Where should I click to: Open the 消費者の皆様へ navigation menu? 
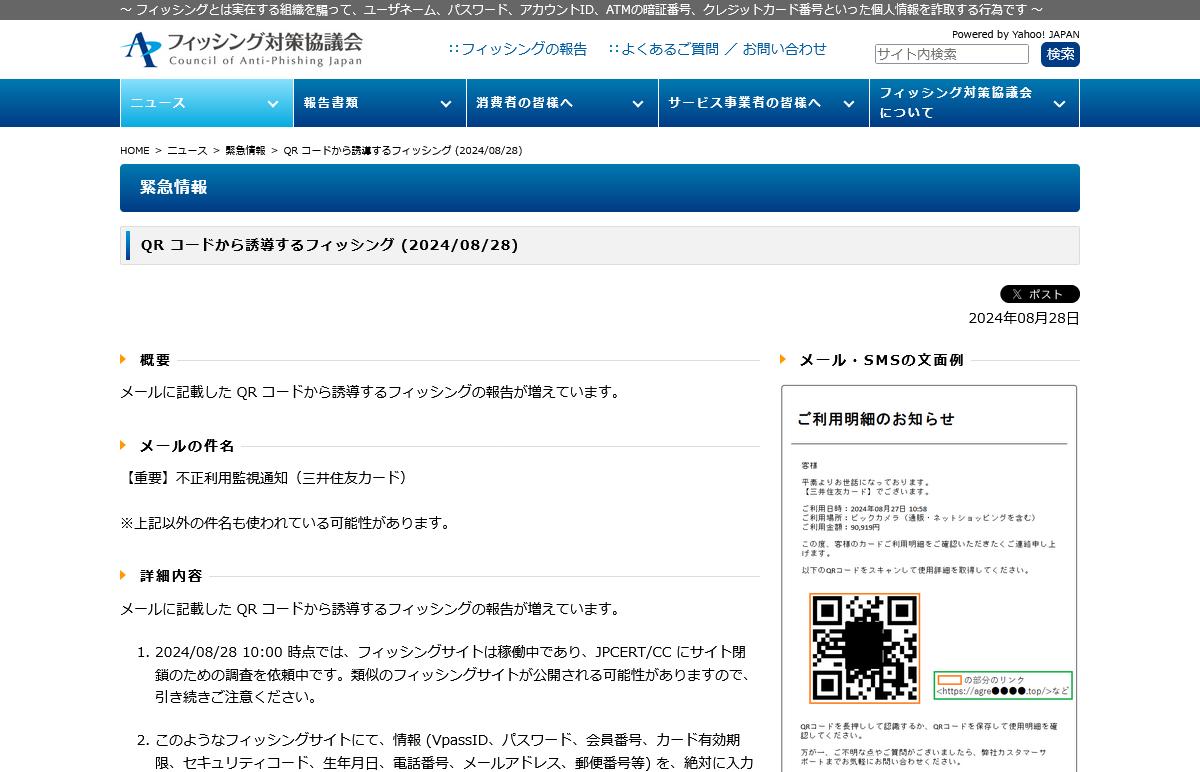pos(562,103)
